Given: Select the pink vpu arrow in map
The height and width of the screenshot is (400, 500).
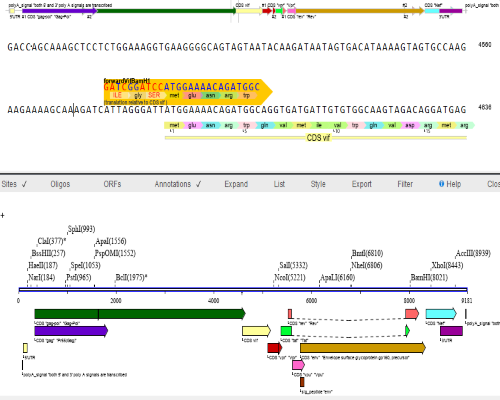Looking at the screenshot, I should point(298,365).
